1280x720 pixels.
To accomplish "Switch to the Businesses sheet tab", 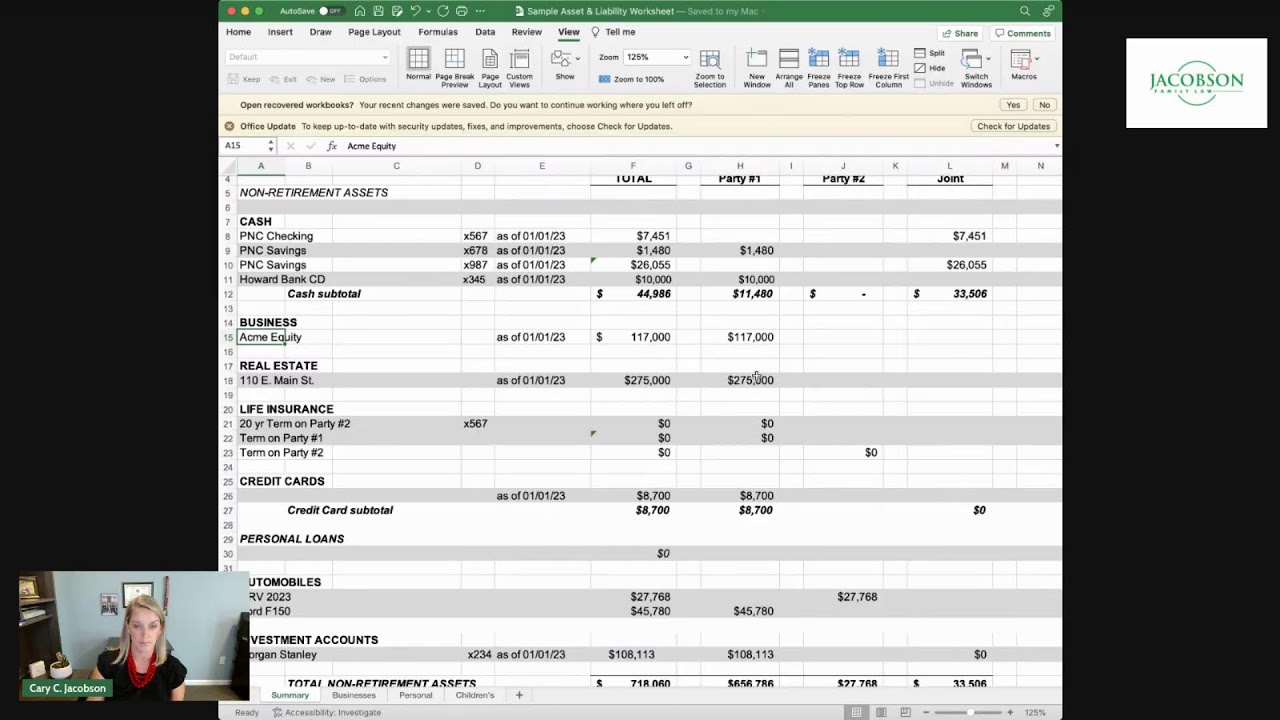I will (354, 695).
